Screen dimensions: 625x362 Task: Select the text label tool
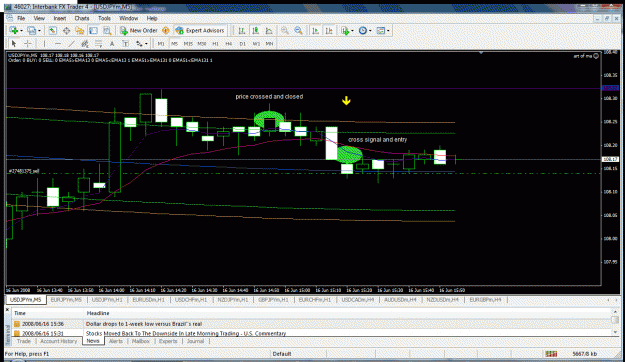pos(126,43)
